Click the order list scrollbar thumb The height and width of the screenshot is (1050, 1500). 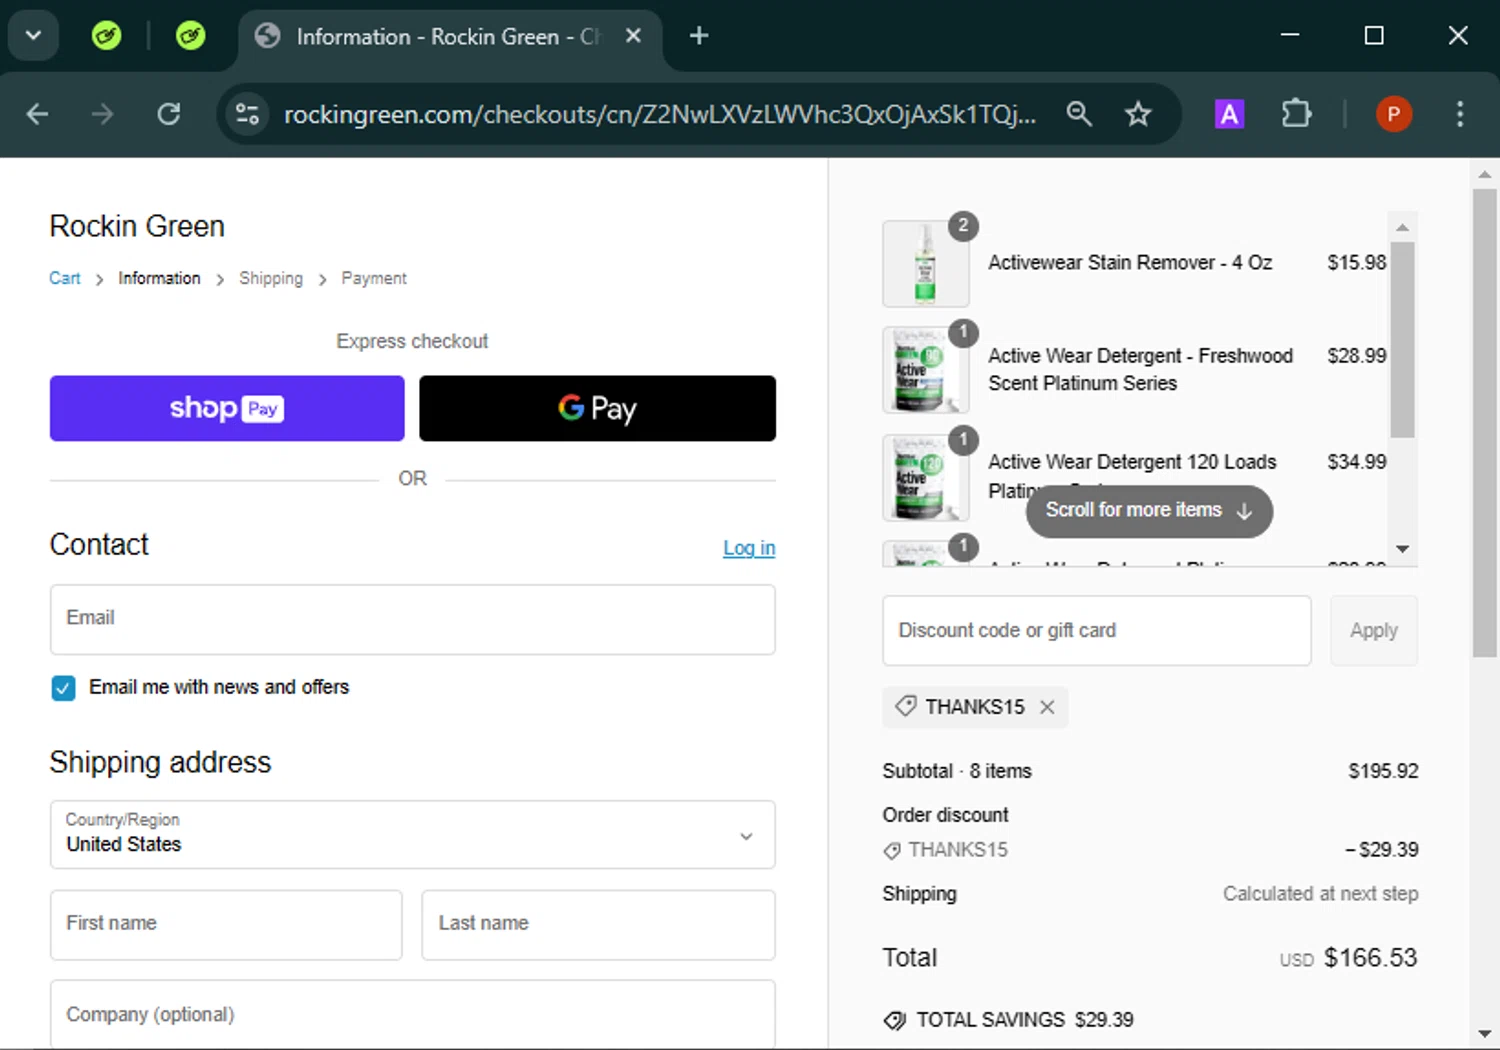coord(1403,340)
